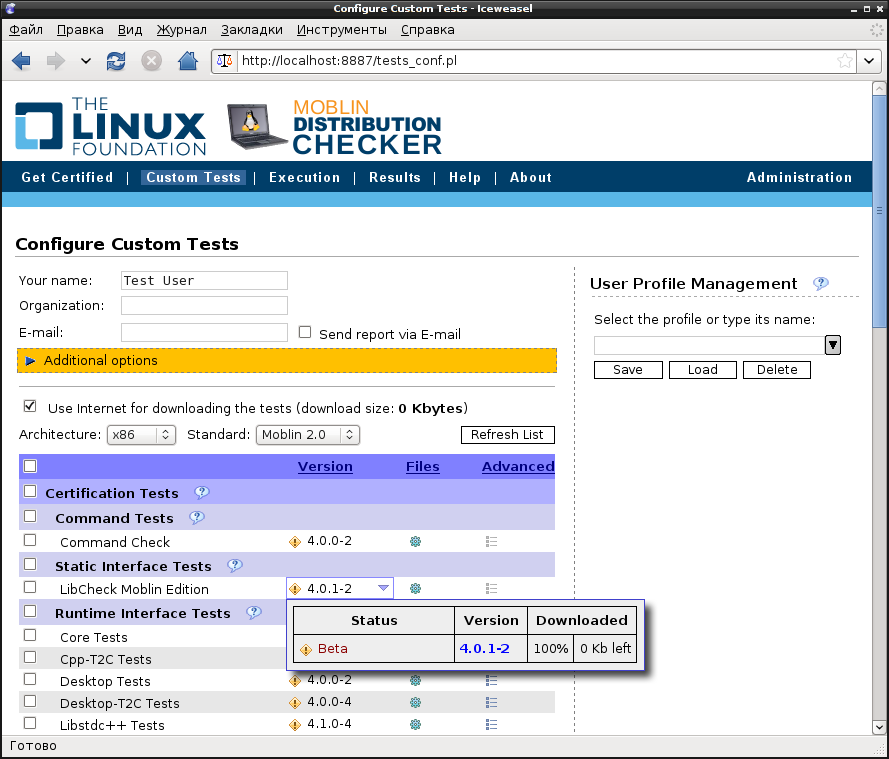This screenshot has width=889, height=759.
Task: Check the LibCheck Moblin Edition checkbox
Action: tap(30, 587)
